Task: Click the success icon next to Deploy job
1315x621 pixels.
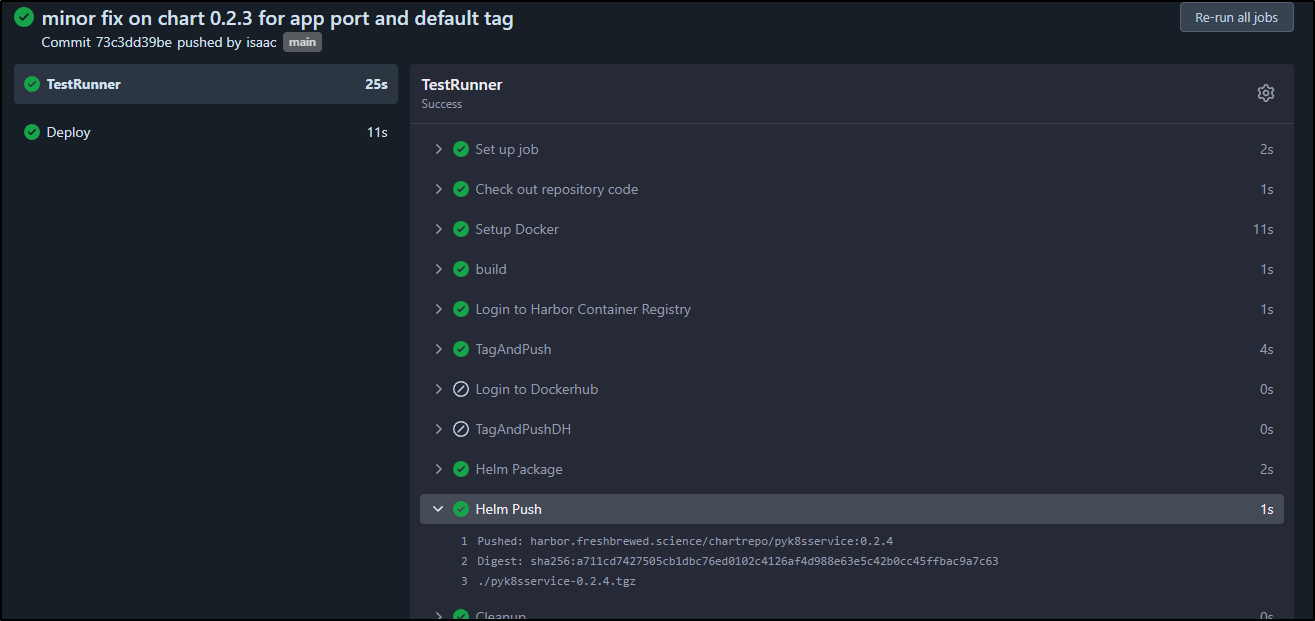Action: pyautogui.click(x=32, y=132)
